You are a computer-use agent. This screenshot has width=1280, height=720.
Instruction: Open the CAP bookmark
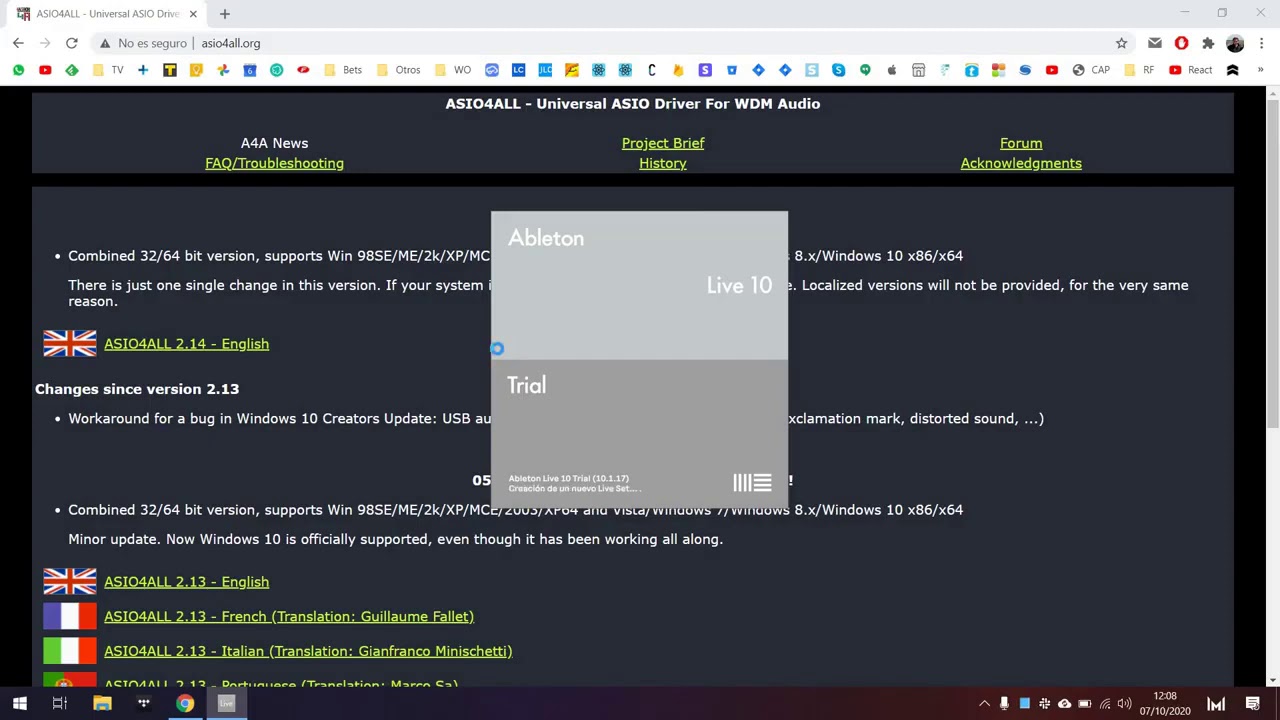coord(1091,70)
